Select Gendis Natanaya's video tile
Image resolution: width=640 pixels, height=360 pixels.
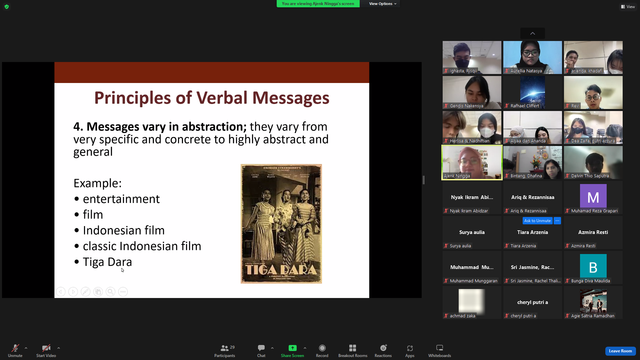(x=472, y=92)
